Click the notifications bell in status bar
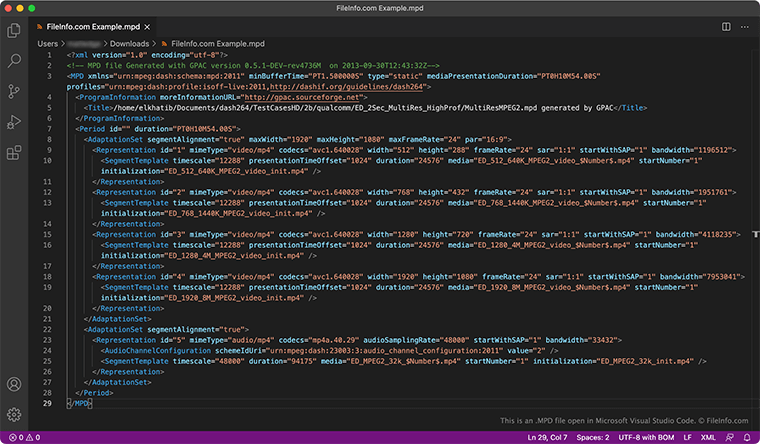Image resolution: width=760 pixels, height=444 pixels. 748,438
